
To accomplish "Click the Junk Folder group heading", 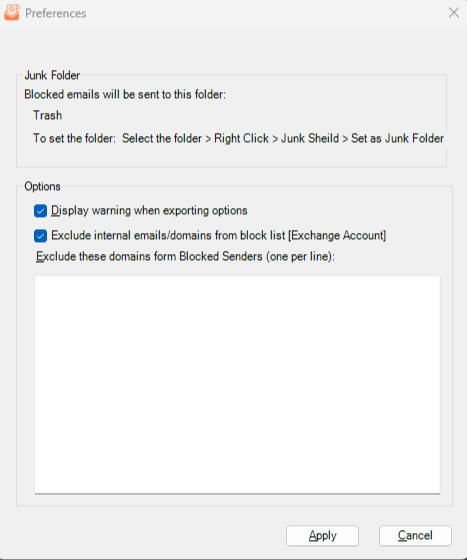I will coord(52,75).
